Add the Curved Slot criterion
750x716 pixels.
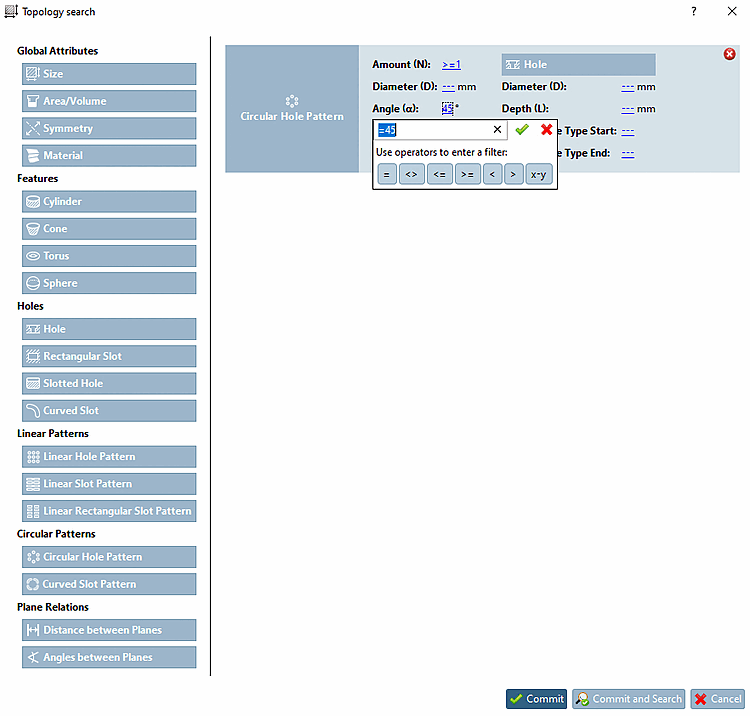click(109, 411)
